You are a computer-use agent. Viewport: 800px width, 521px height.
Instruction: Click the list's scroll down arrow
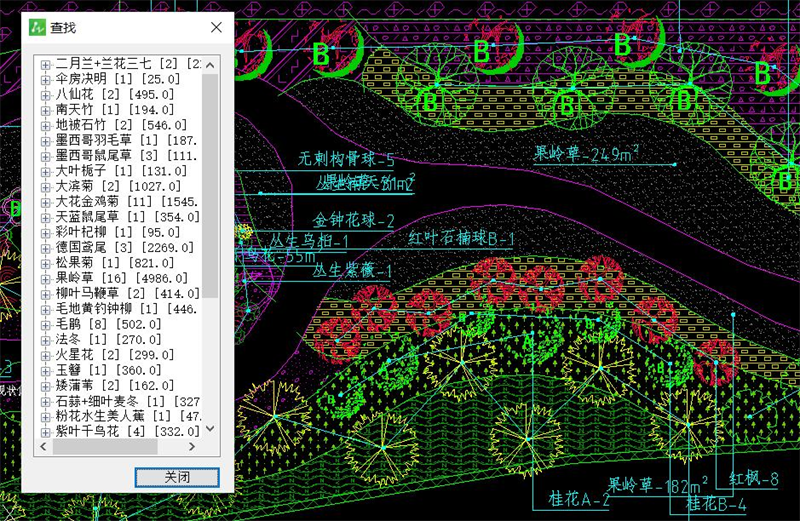point(210,429)
